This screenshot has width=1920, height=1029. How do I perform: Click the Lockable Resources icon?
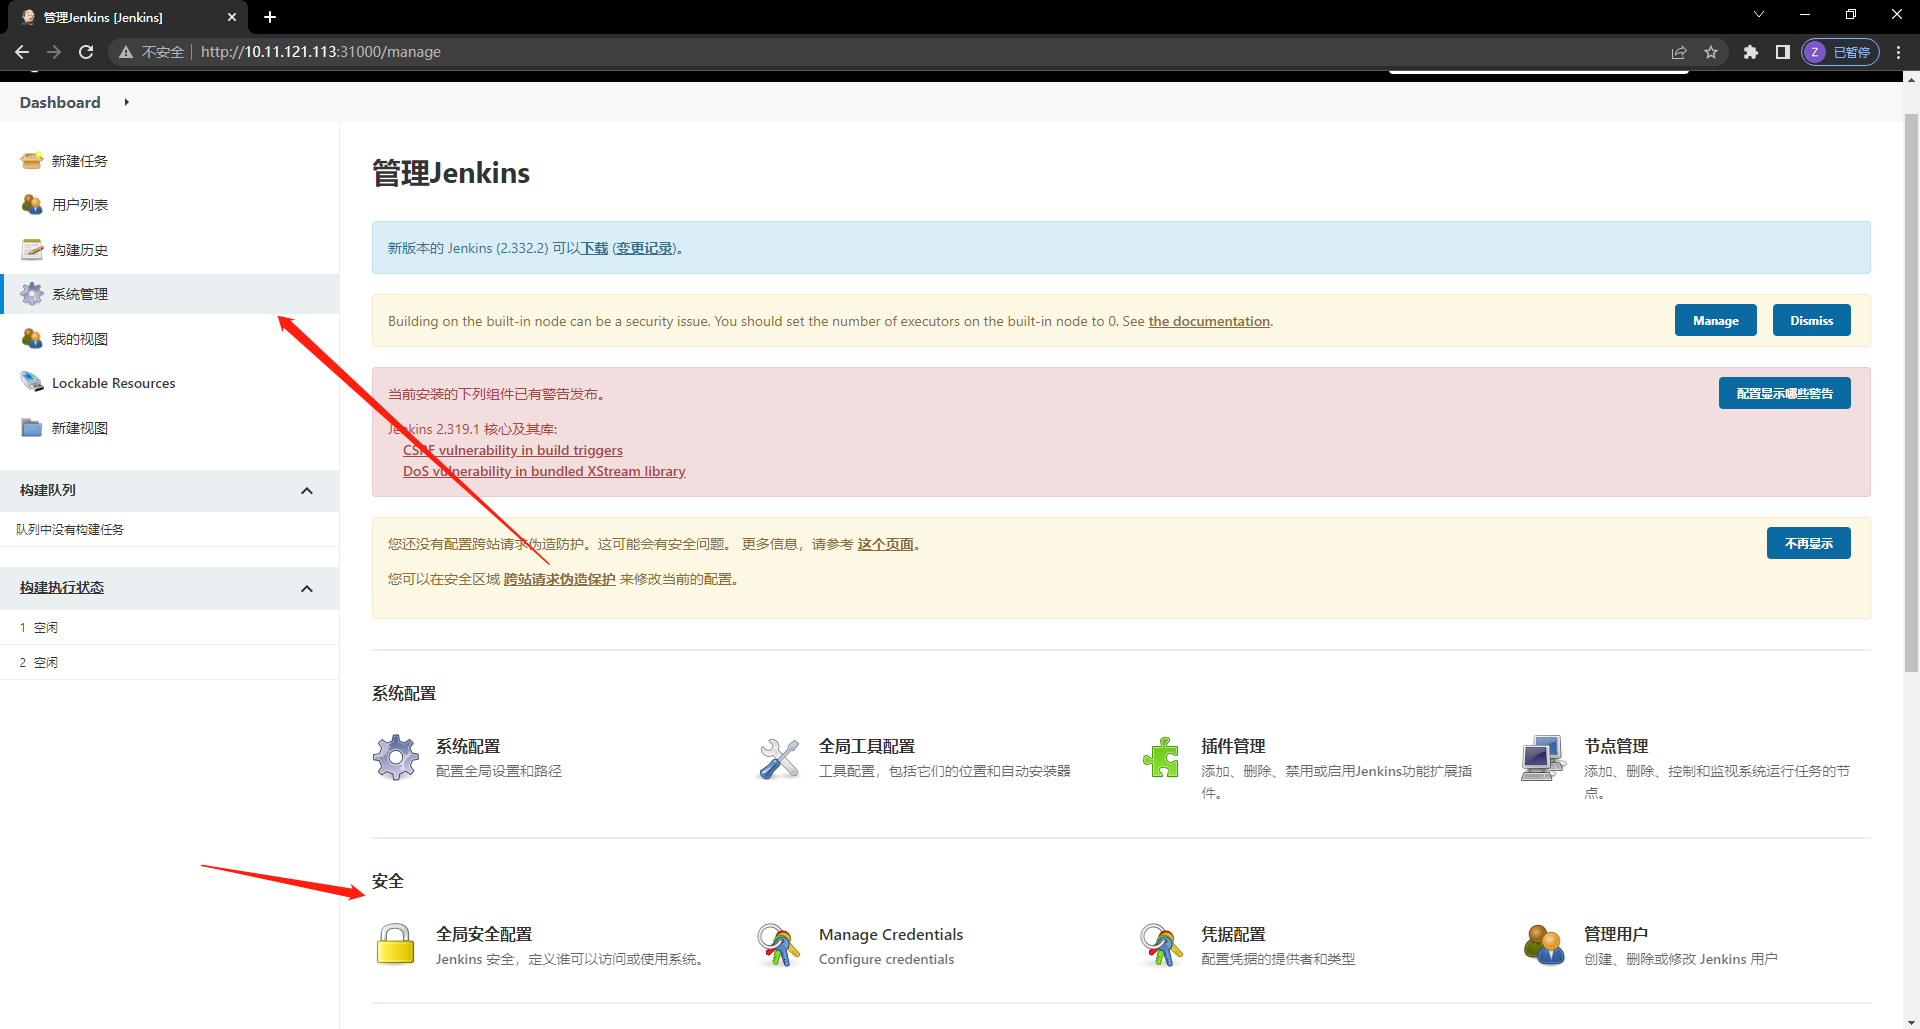pyautogui.click(x=32, y=382)
